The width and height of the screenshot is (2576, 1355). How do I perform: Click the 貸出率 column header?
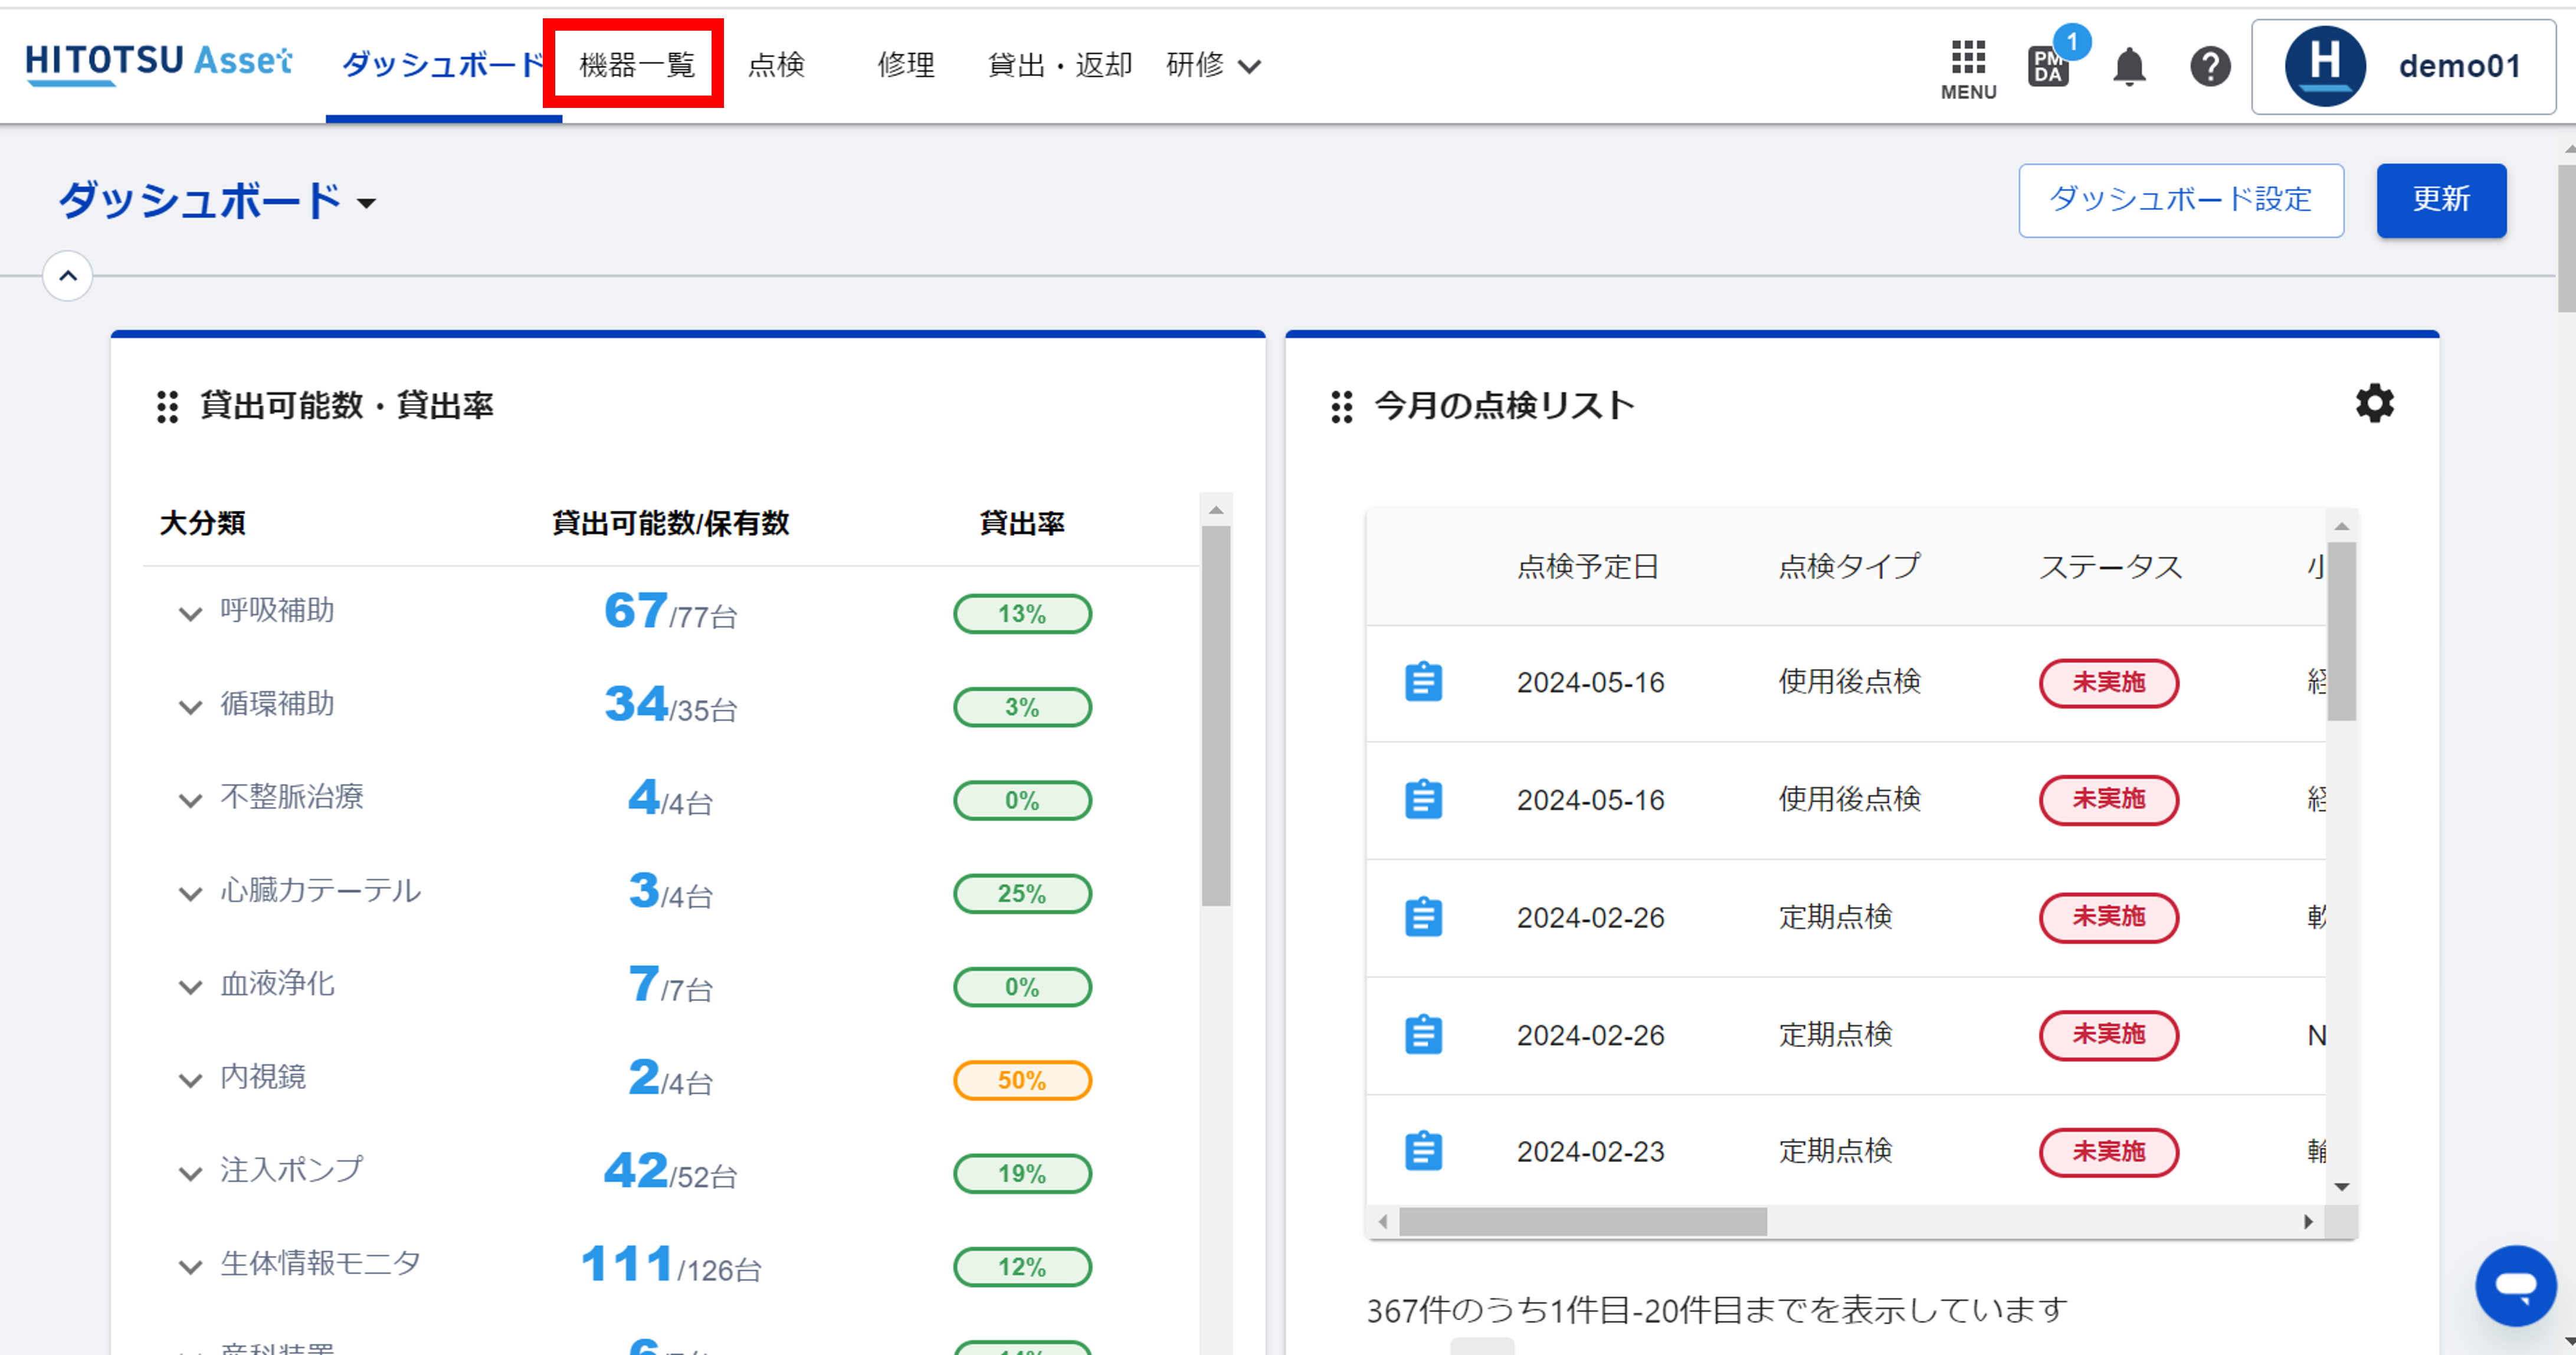[x=1022, y=523]
